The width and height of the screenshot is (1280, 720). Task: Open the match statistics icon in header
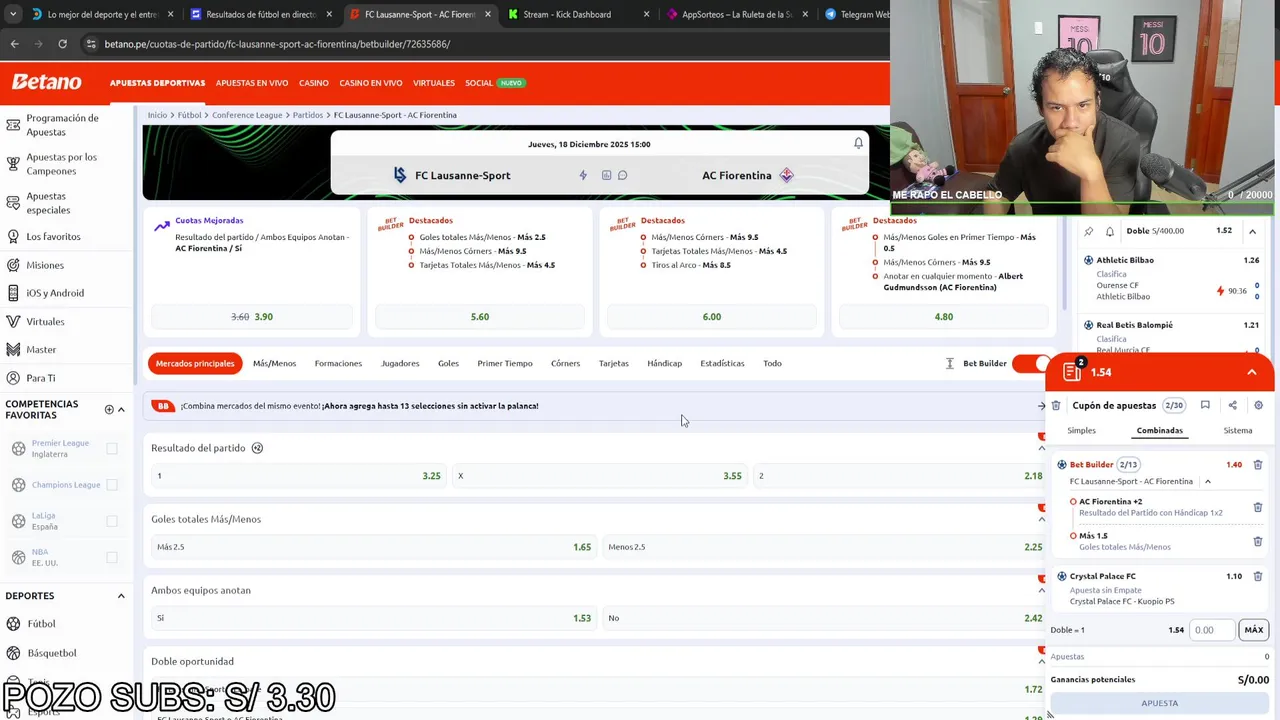[x=606, y=175]
